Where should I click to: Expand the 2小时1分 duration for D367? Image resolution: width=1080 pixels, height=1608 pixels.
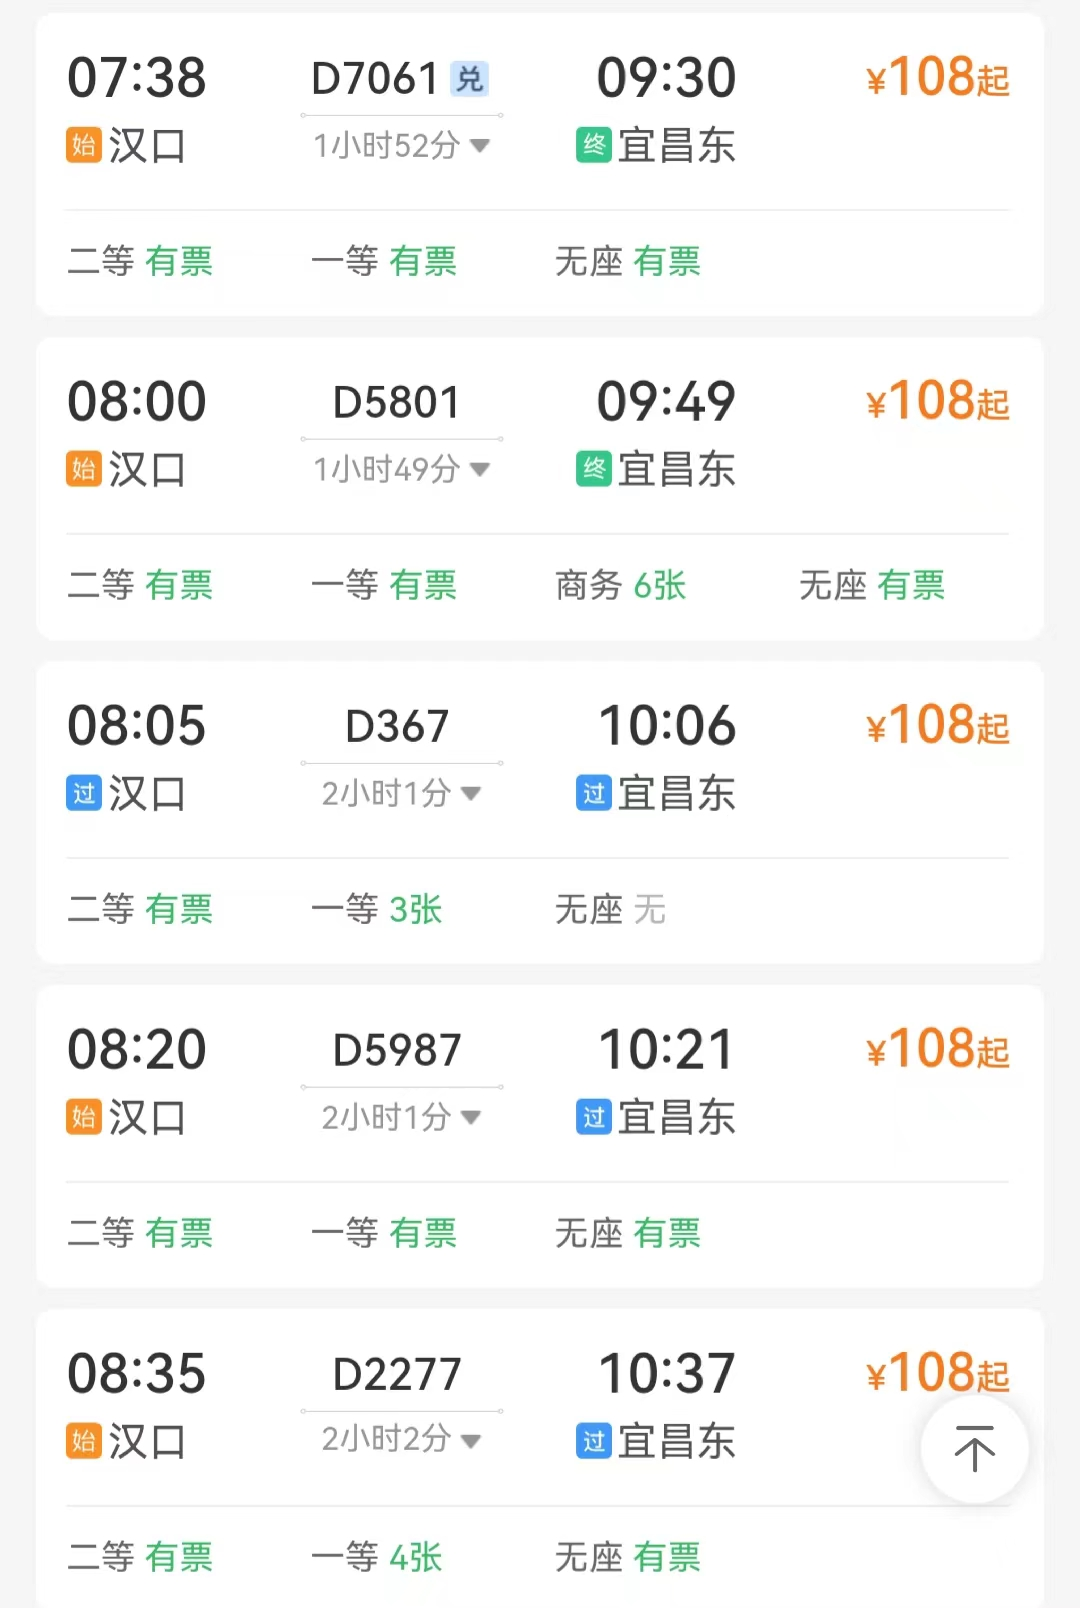click(x=401, y=793)
